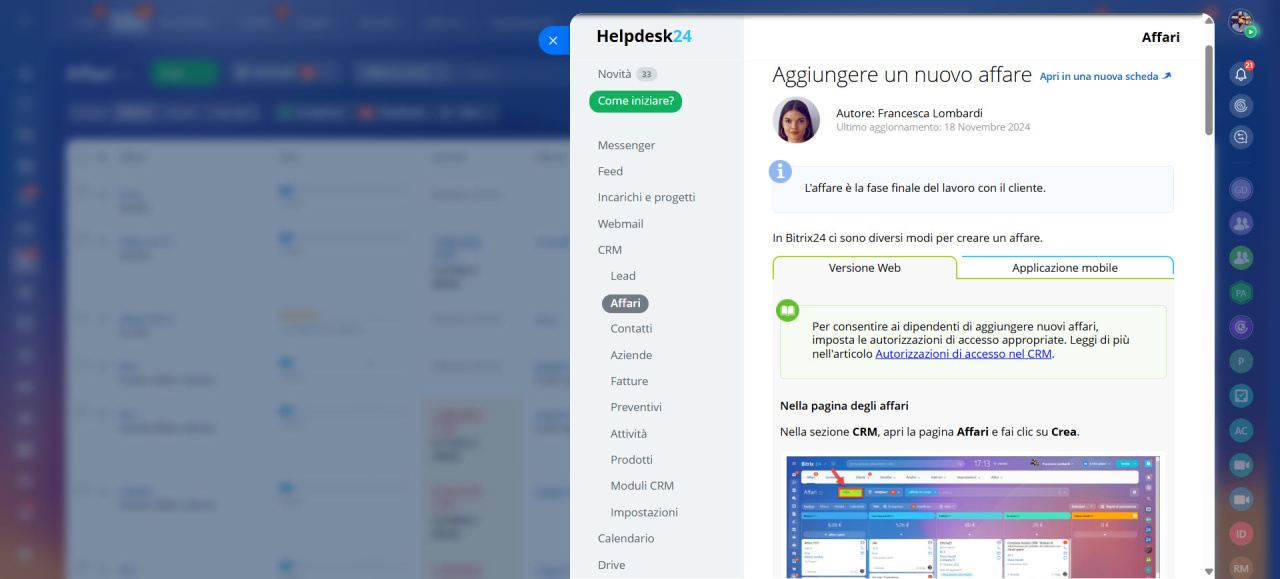Click 'Ultimo aggiornamento: 18 Novembre 2024' text
Viewport: 1280px width, 579px height.
[933, 128]
